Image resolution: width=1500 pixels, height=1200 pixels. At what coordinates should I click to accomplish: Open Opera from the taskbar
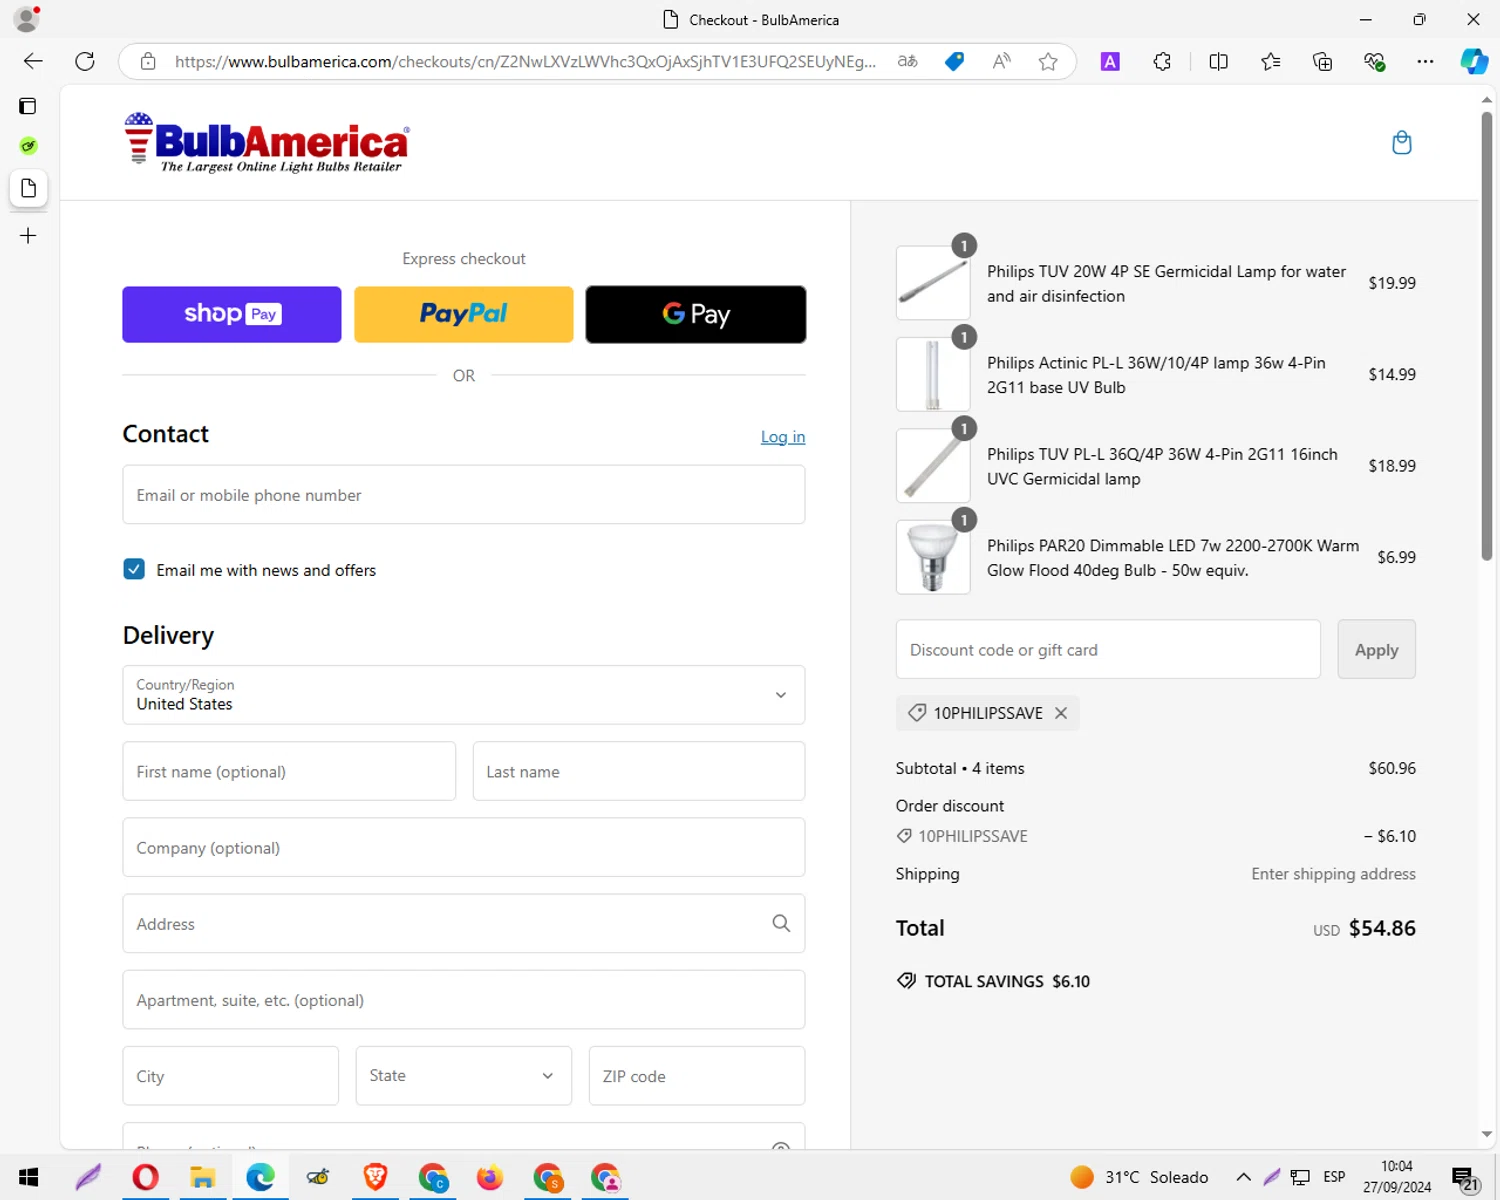(x=145, y=1177)
